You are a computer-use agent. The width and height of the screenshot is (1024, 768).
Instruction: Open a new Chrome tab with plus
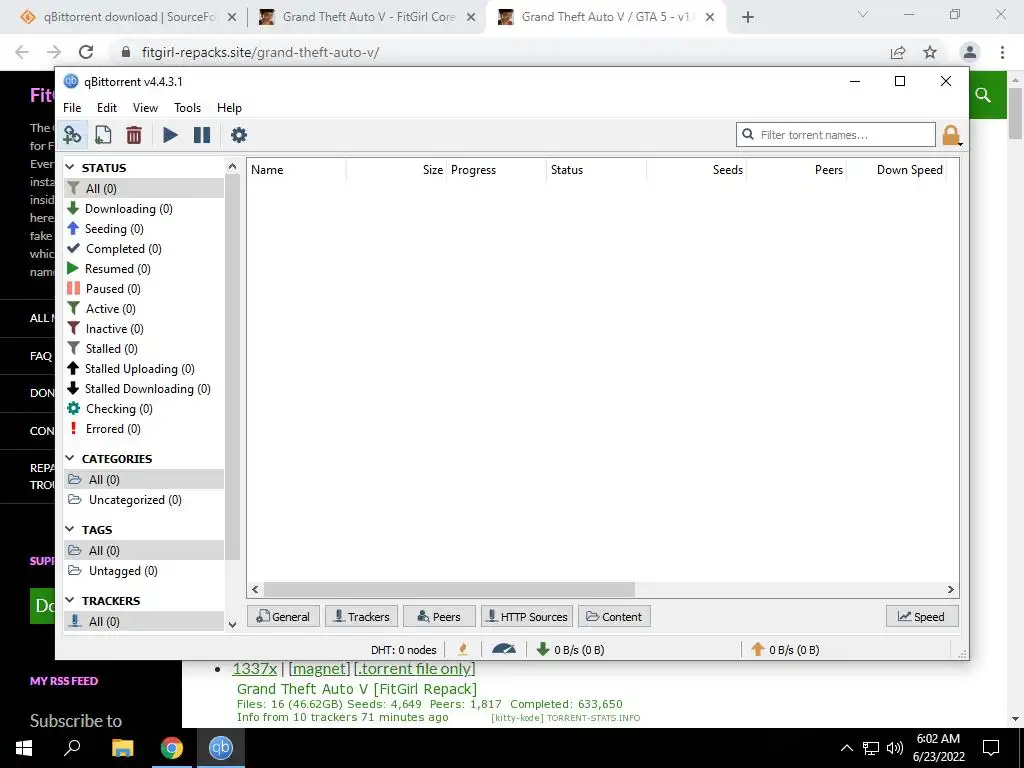pyautogui.click(x=748, y=17)
